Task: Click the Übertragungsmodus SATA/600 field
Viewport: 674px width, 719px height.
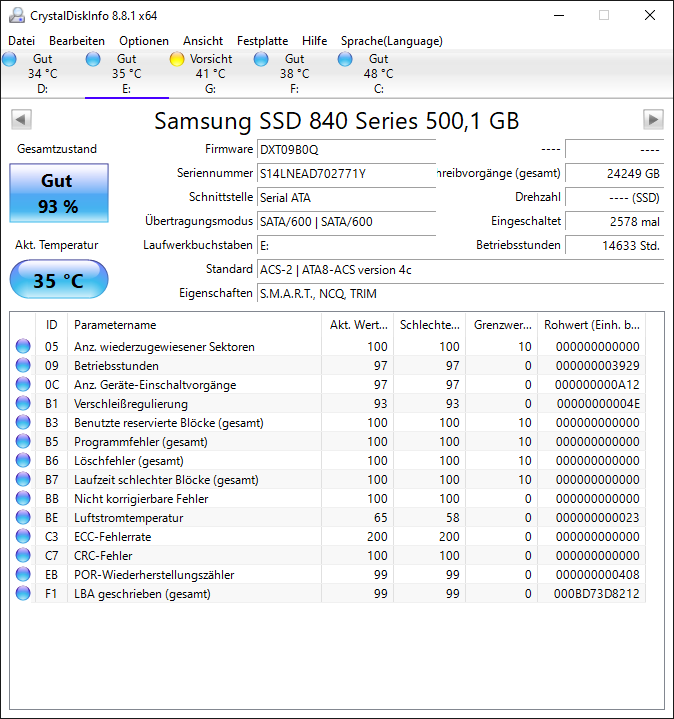Action: point(346,221)
